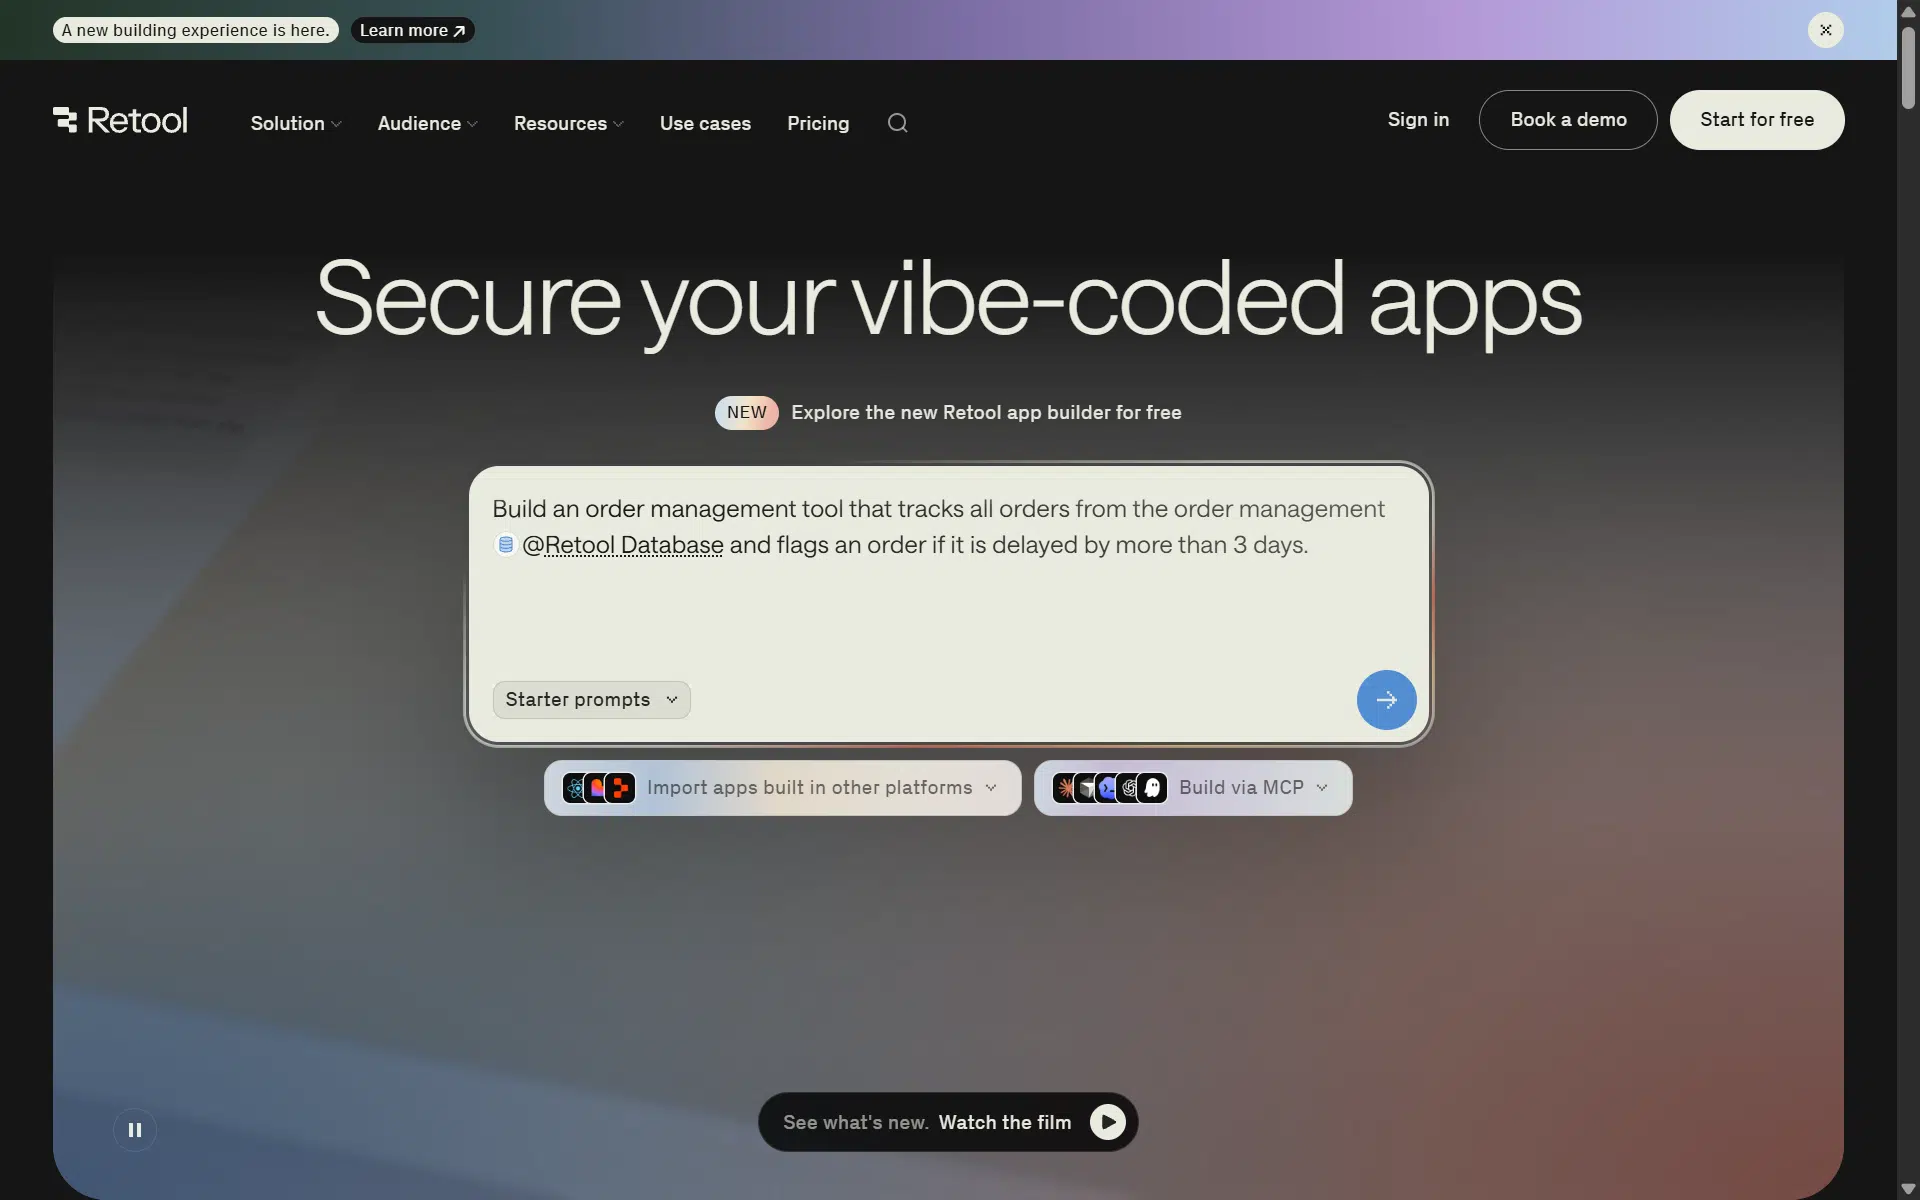Image resolution: width=1920 pixels, height=1200 pixels.
Task: Click the white ghost logo
Action: tap(1152, 788)
